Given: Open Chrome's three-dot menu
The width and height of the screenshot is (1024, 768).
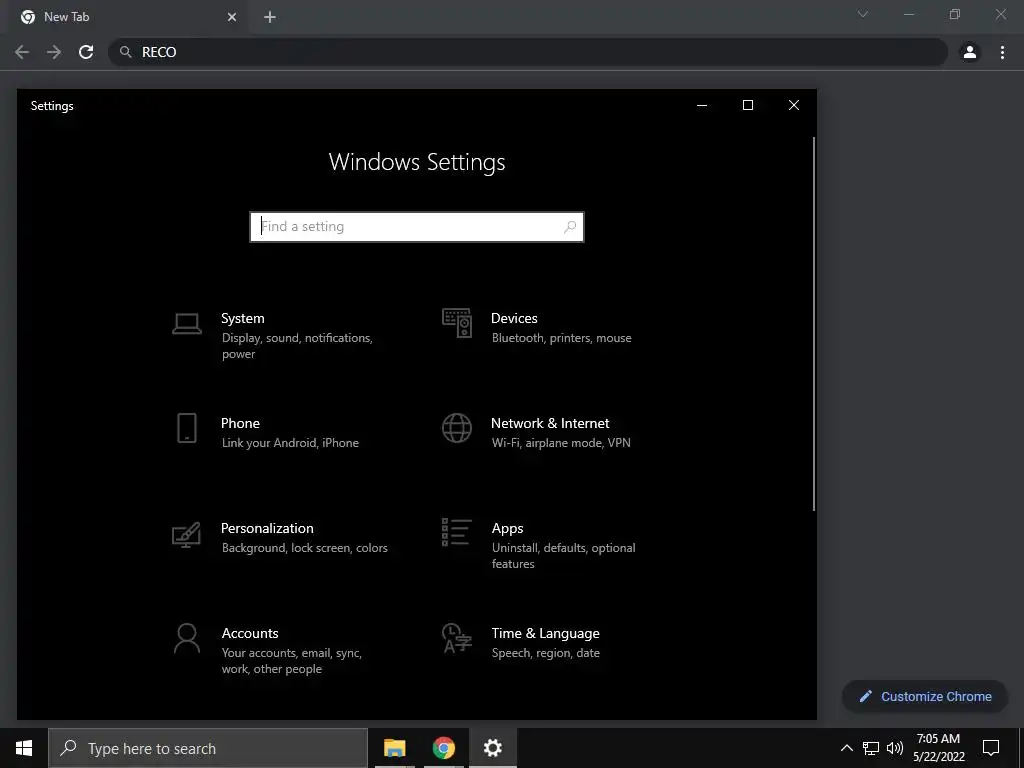Looking at the screenshot, I should point(1002,52).
